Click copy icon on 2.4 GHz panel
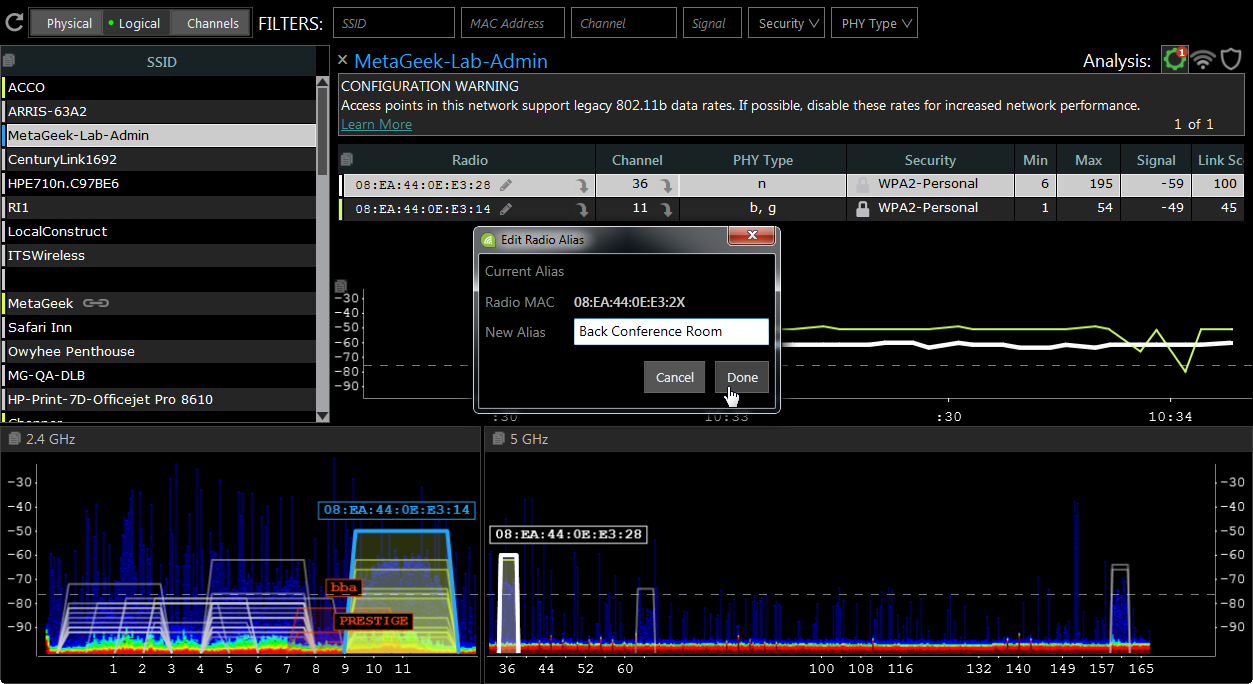Viewport: 1253px width, 684px height. (14, 439)
